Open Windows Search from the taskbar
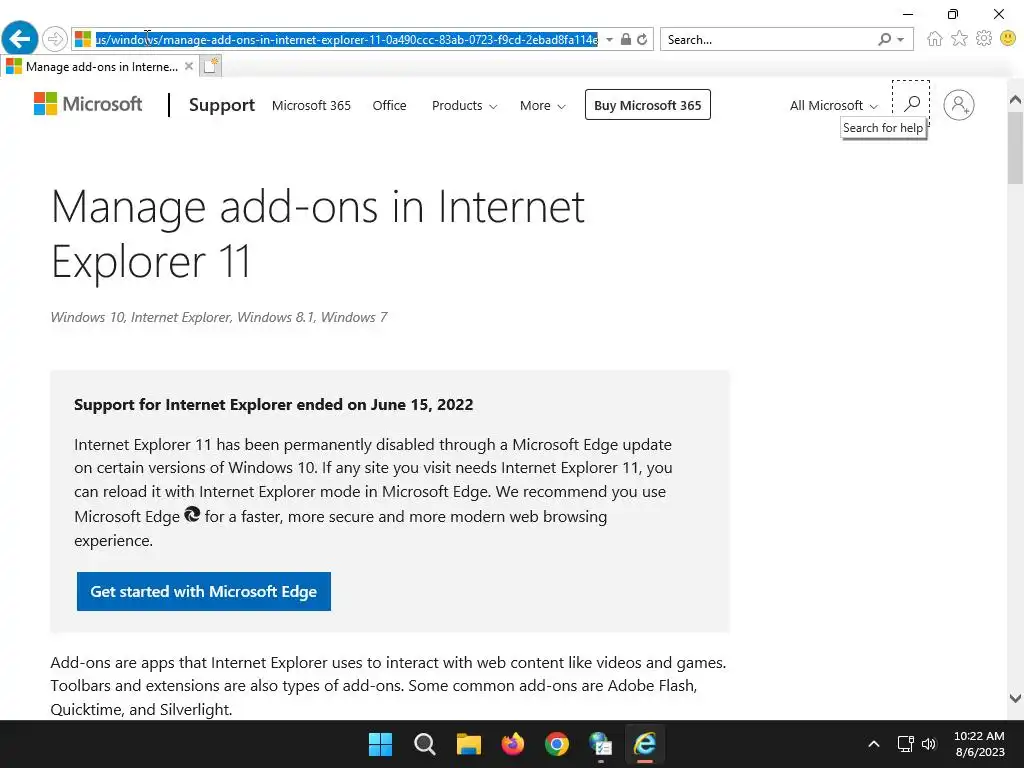 click(x=424, y=744)
